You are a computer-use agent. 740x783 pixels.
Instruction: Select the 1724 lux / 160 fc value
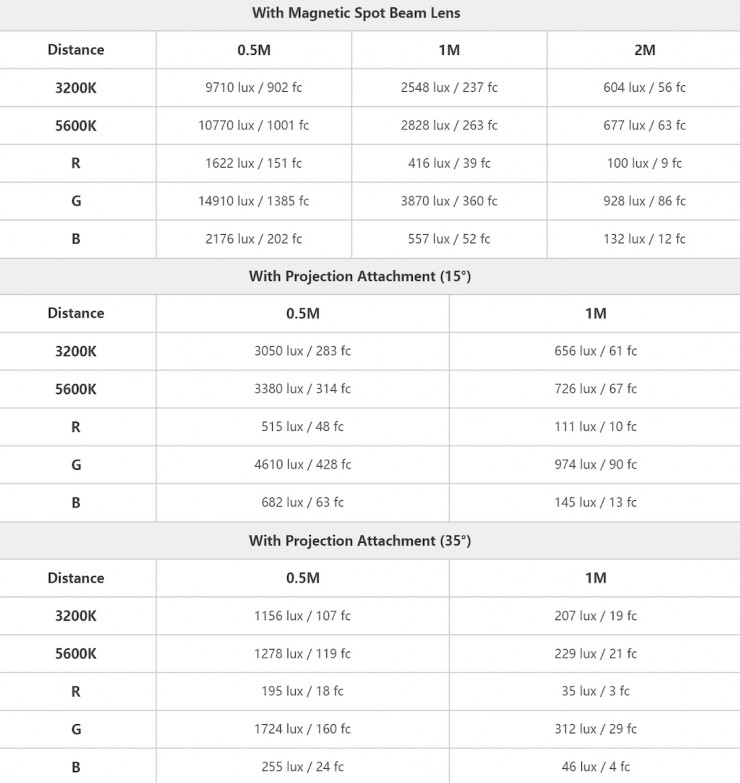coord(302,729)
